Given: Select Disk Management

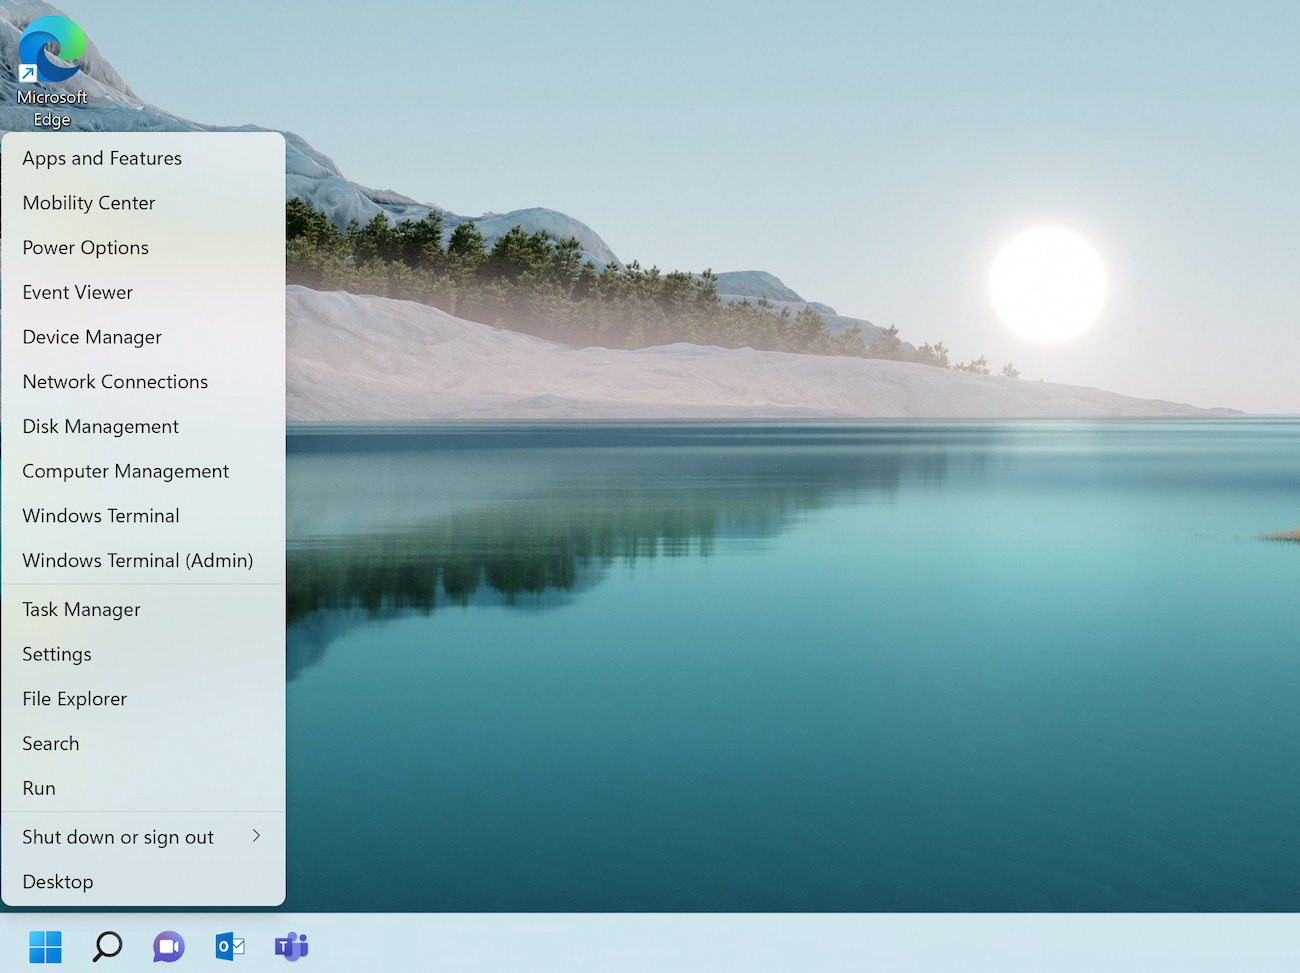Looking at the screenshot, I should 101,427.
